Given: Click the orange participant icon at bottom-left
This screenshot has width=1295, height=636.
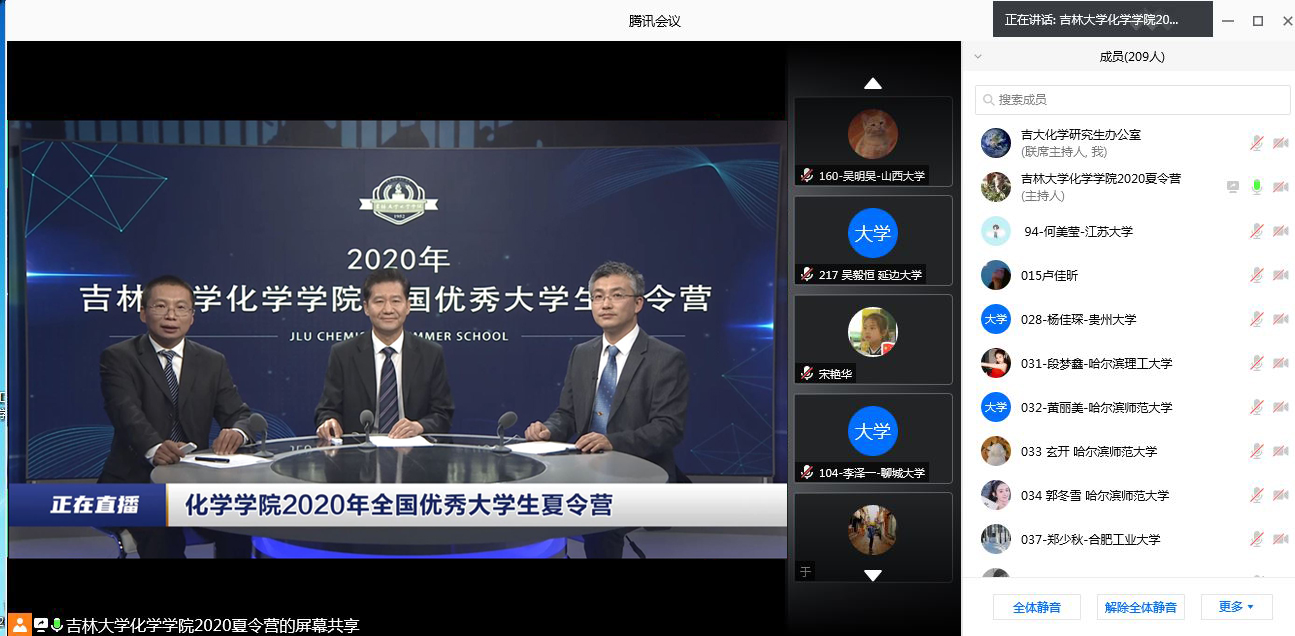Looking at the screenshot, I should coord(19,625).
